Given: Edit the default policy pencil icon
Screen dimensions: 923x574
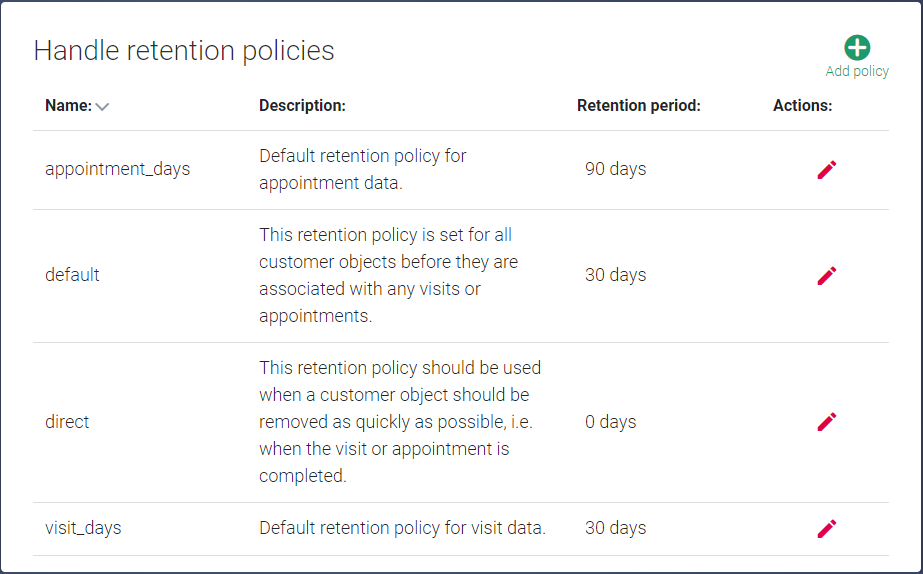Looking at the screenshot, I should [x=826, y=276].
